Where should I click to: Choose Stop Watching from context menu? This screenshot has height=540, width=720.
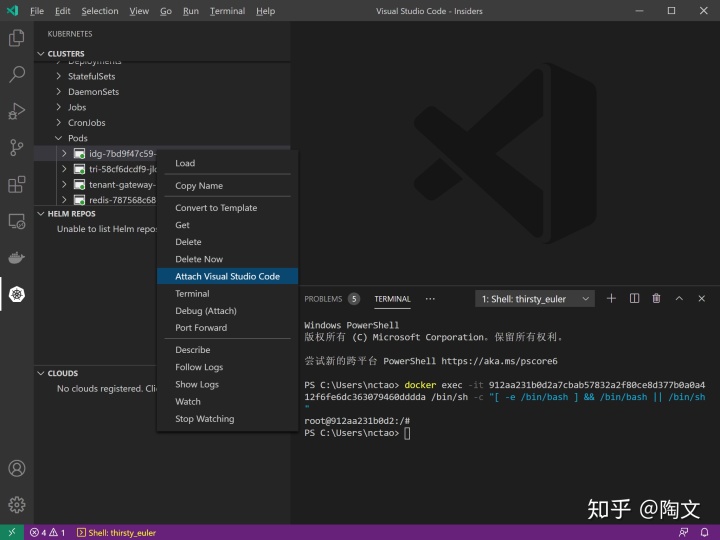(227, 419)
